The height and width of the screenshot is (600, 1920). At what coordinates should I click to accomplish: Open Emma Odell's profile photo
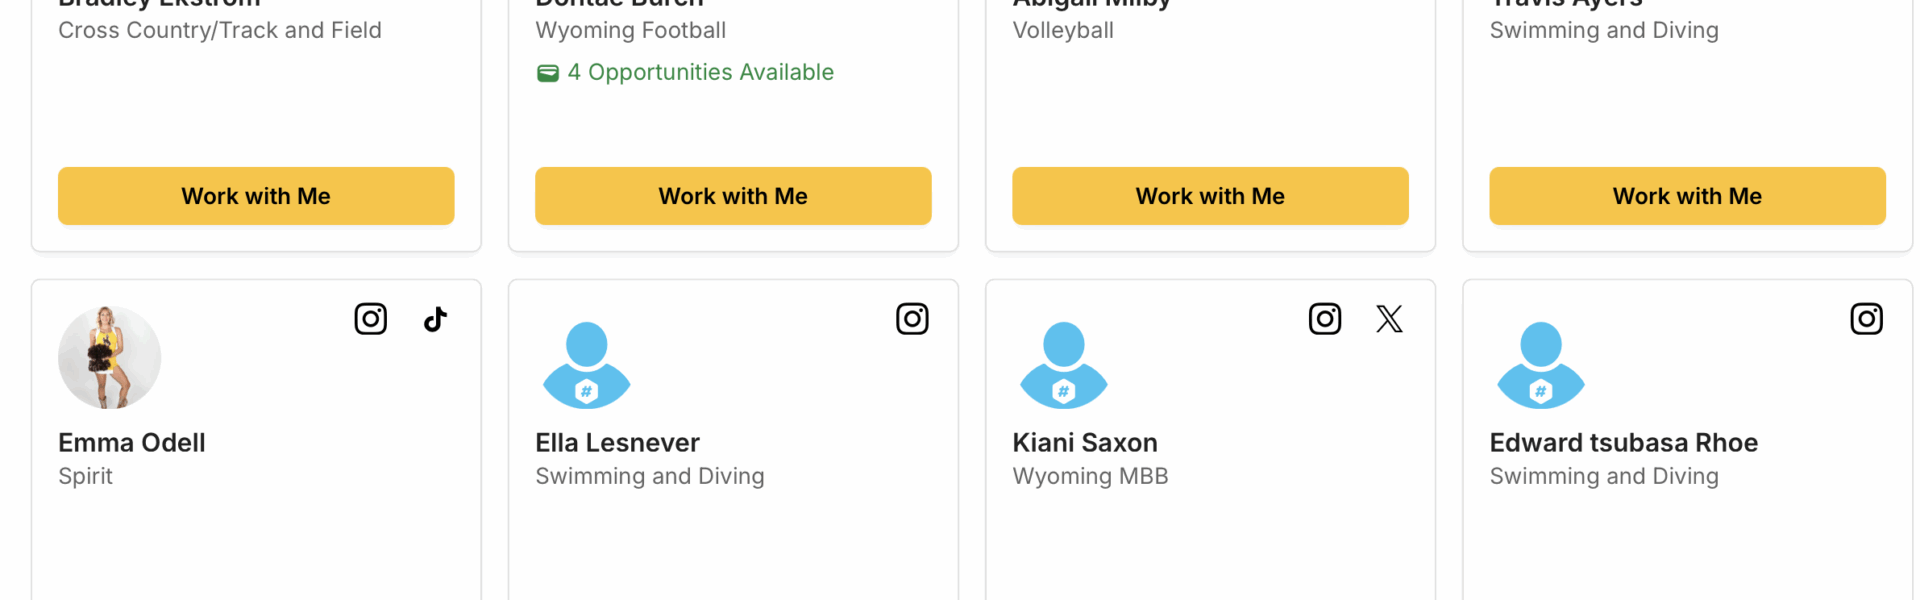(x=110, y=358)
